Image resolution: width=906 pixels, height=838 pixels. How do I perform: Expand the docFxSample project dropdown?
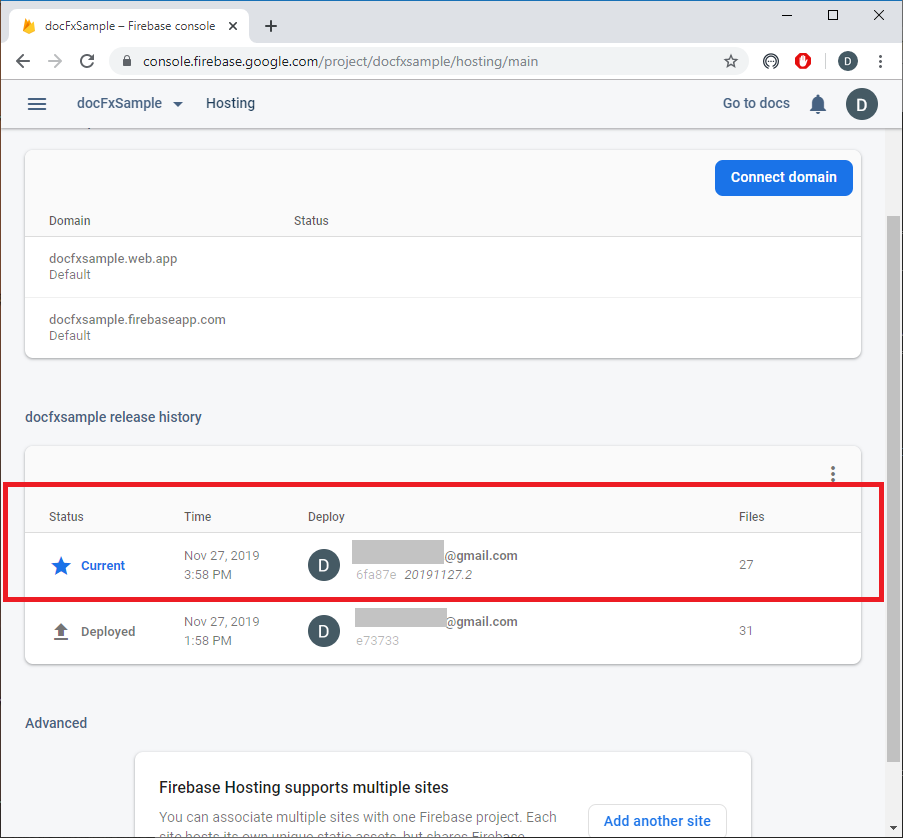pos(178,104)
